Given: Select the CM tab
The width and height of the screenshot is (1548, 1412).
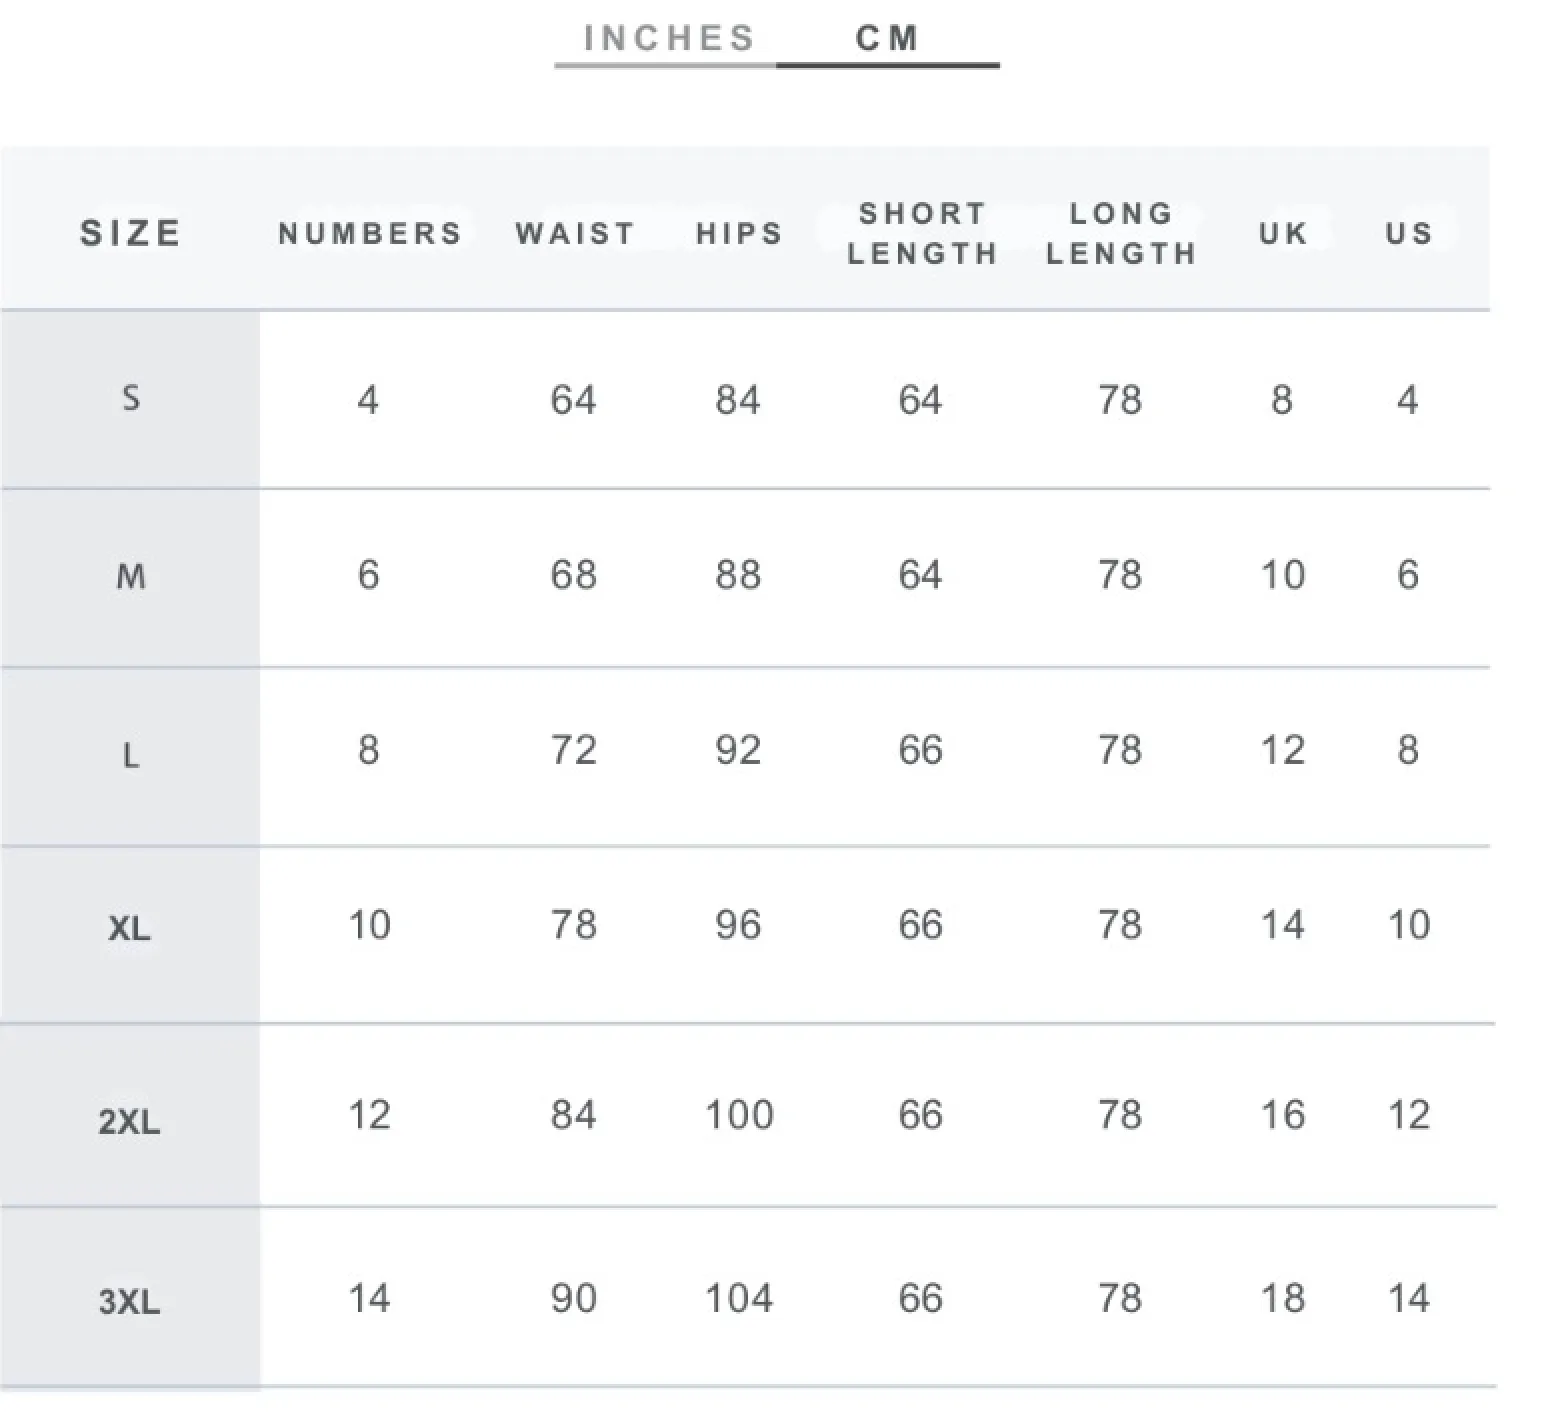Looking at the screenshot, I should (x=887, y=39).
